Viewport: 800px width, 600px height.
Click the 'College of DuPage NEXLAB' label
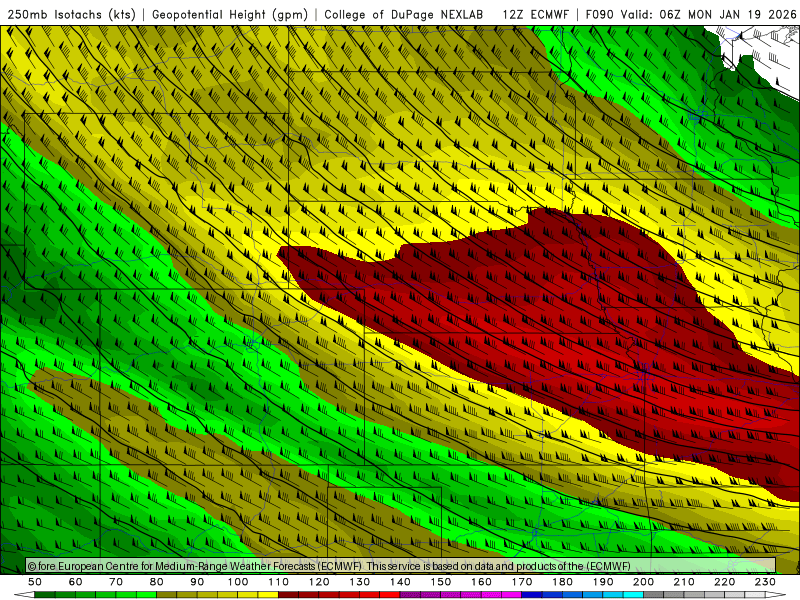(x=404, y=14)
